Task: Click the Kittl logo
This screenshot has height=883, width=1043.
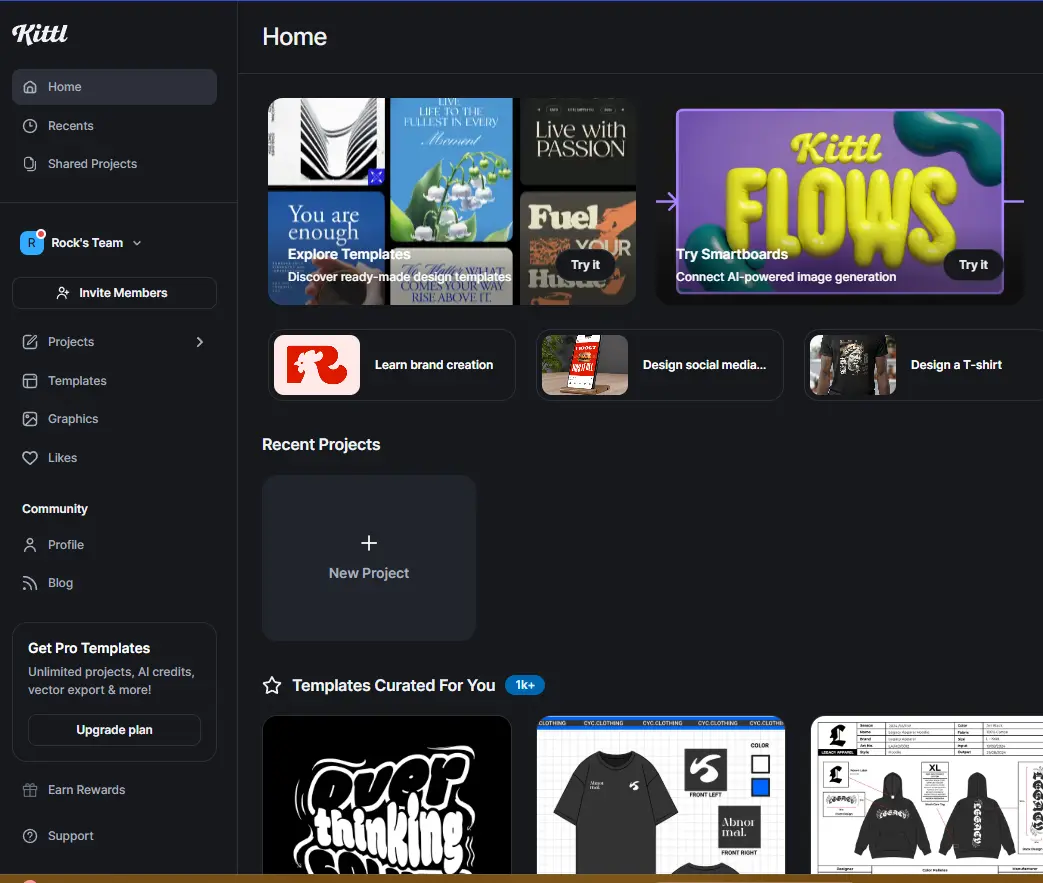Action: tap(40, 34)
